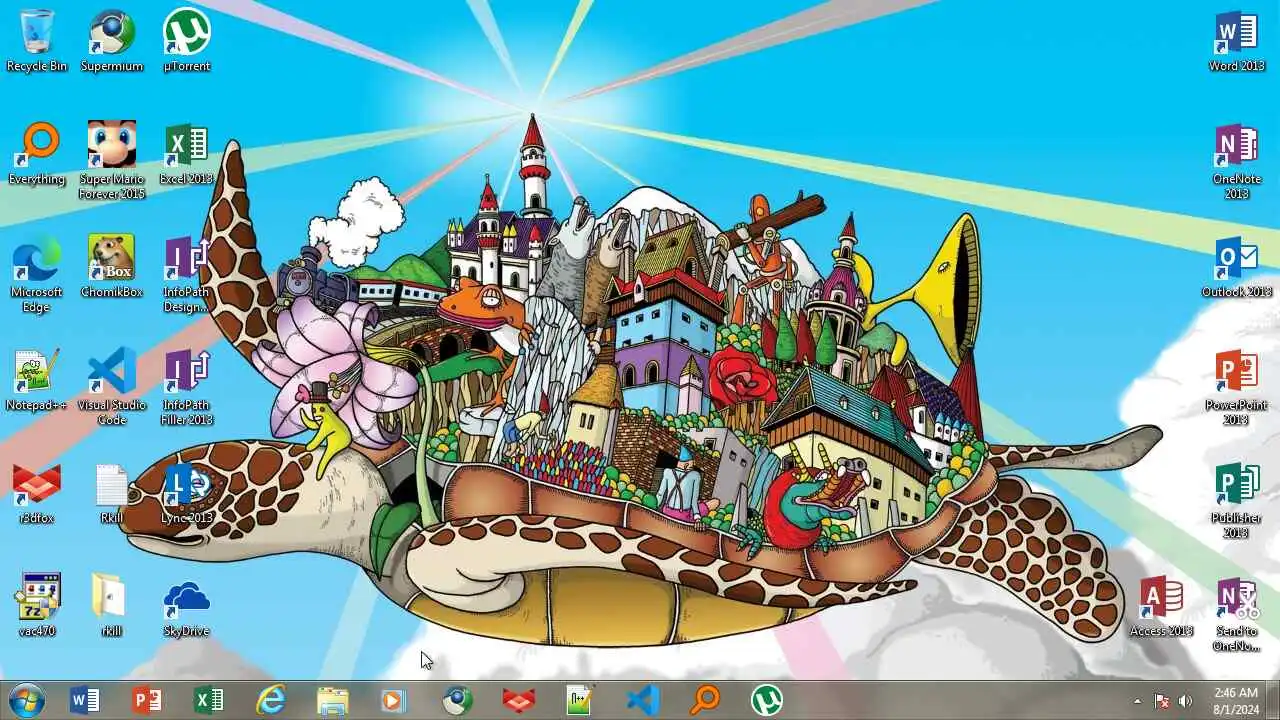Launch Word from the taskbar

pos(85,700)
